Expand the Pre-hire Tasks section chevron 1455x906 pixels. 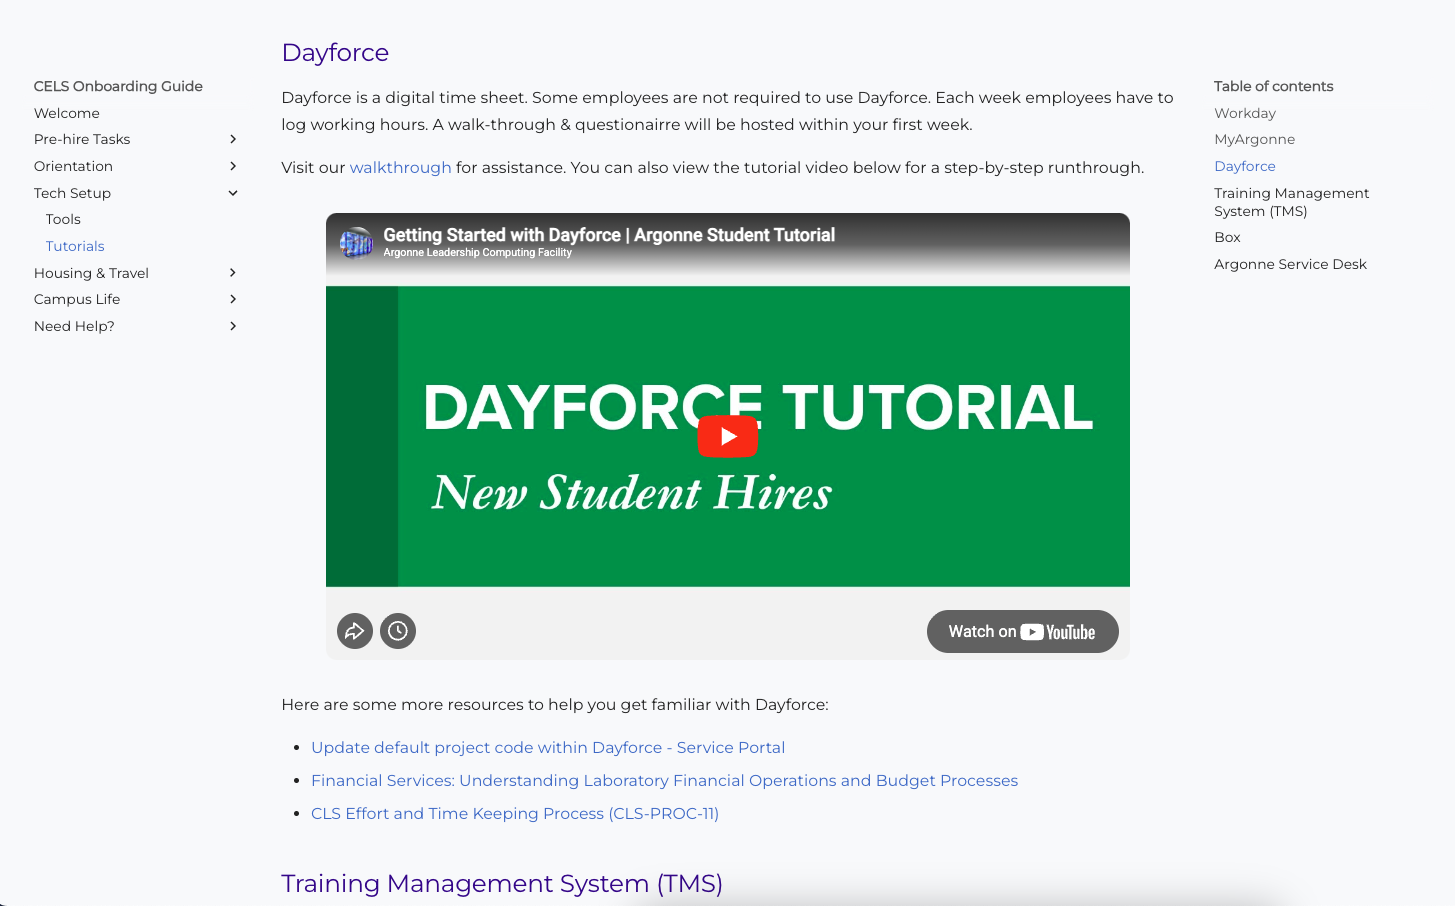(233, 139)
